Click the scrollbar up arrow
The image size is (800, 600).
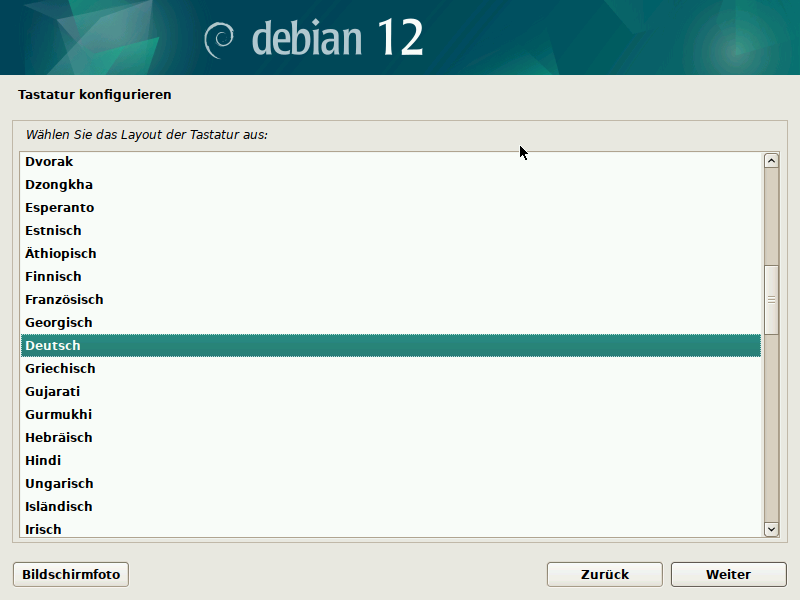(x=771, y=161)
